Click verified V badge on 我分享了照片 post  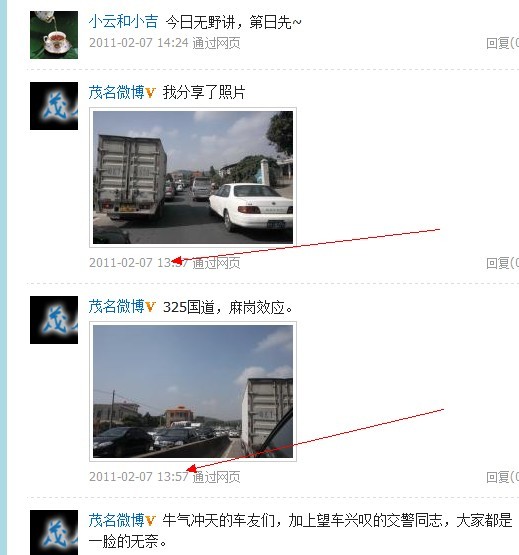[150, 93]
